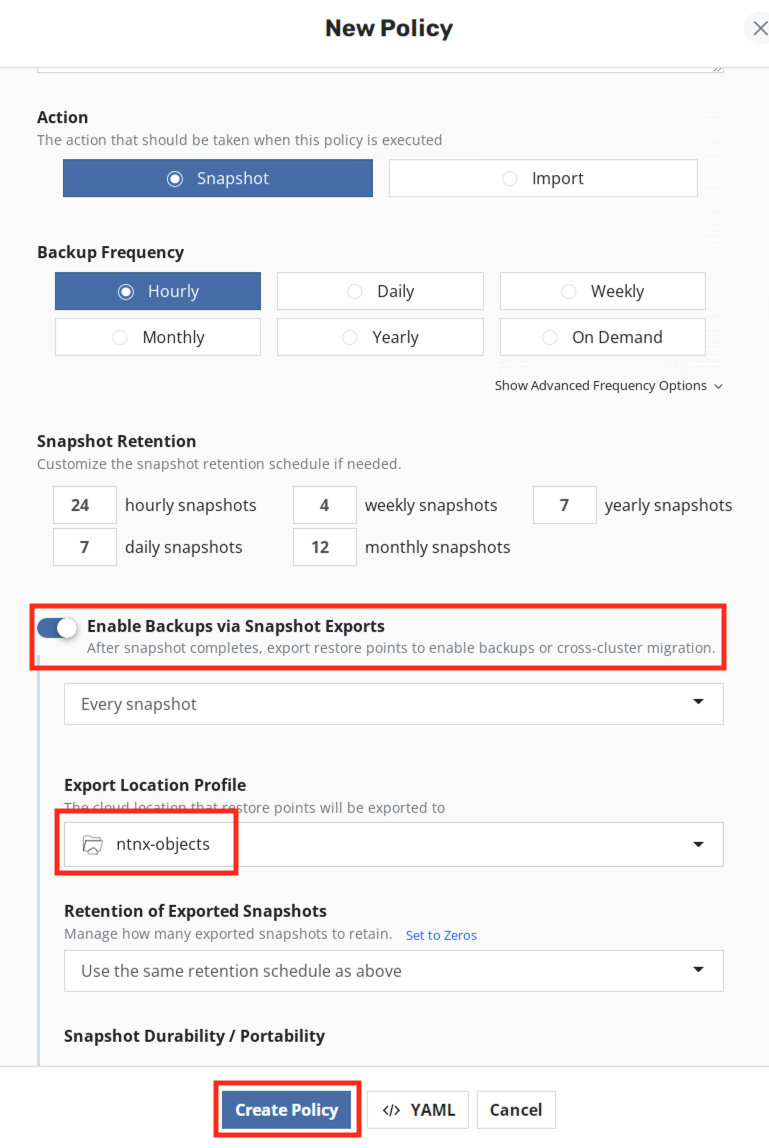Choose Weekly backup frequency
This screenshot has width=769, height=1148.
tap(602, 291)
